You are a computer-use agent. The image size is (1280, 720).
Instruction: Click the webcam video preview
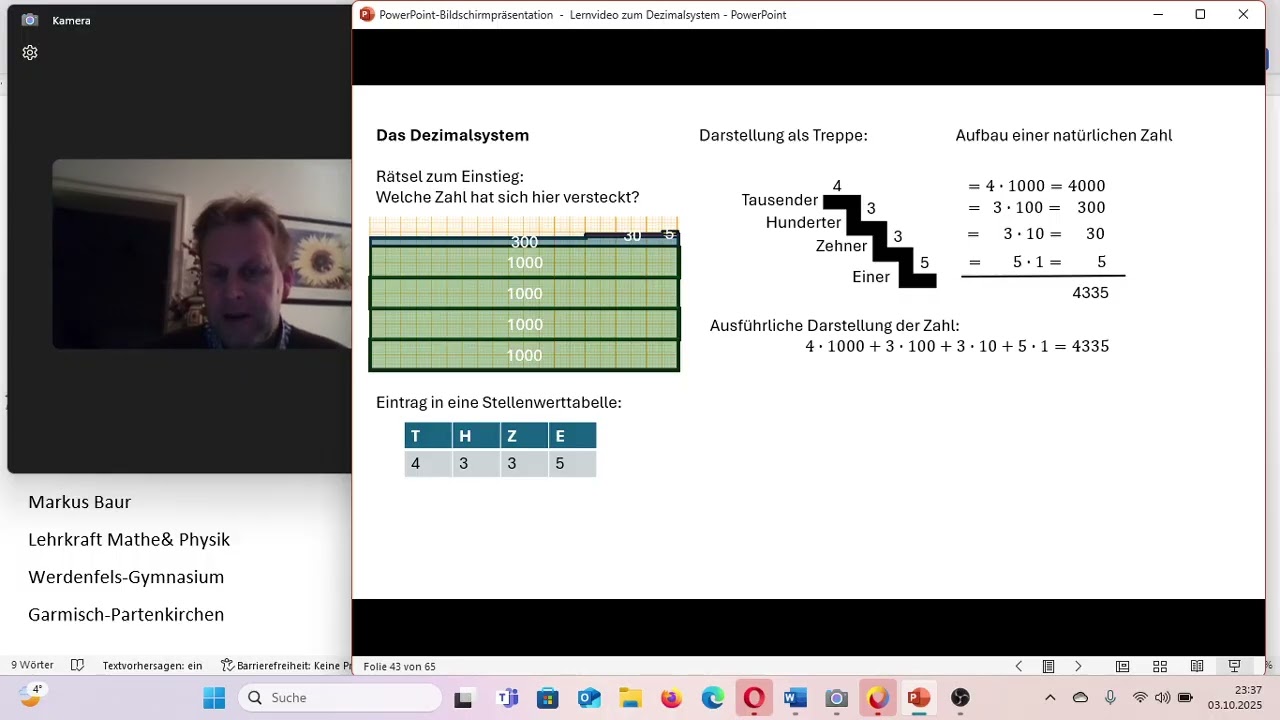click(202, 254)
